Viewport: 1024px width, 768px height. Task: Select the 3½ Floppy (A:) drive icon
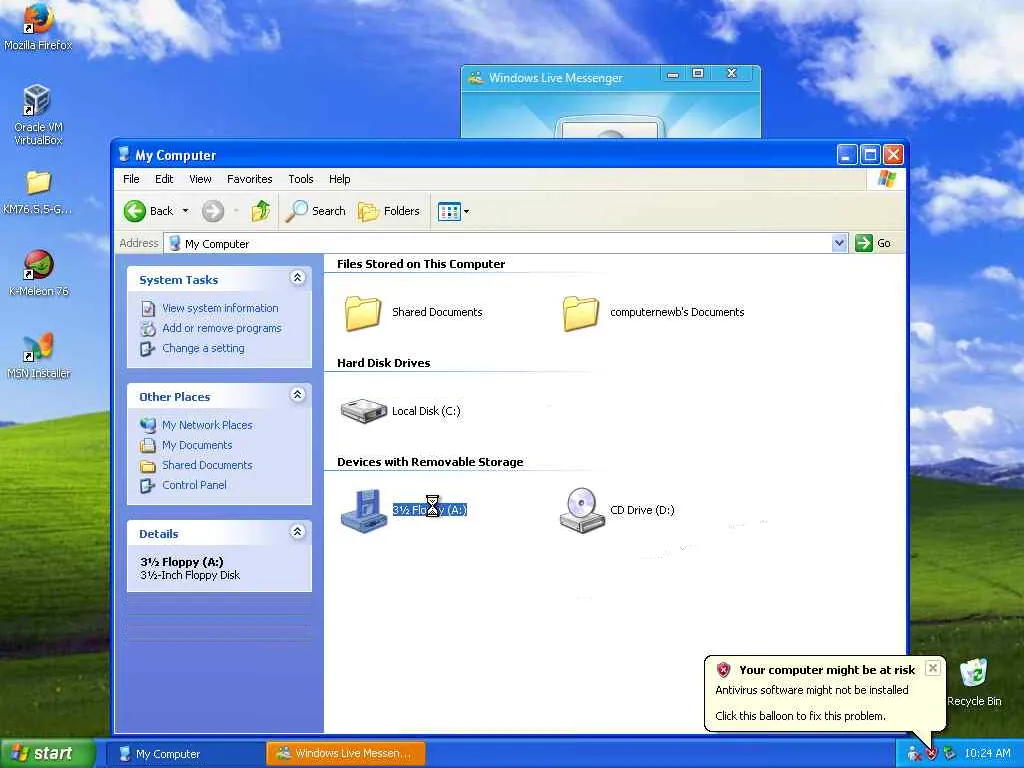(x=364, y=510)
